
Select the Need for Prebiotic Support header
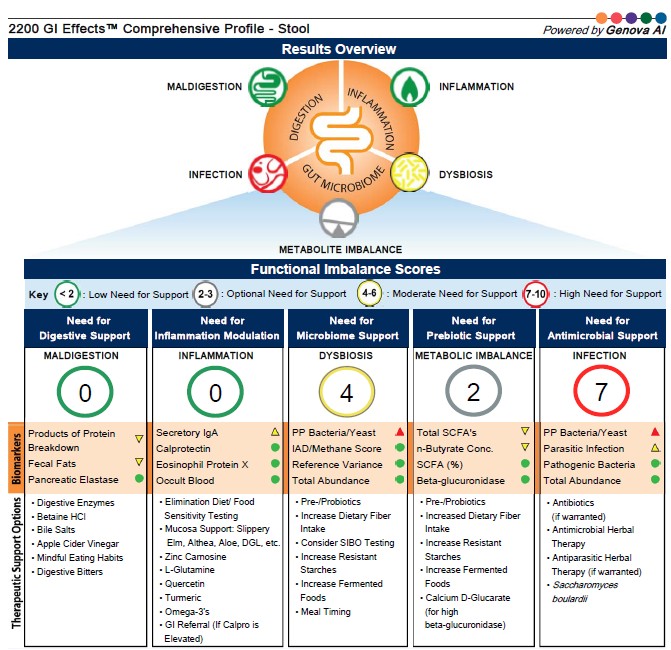click(473, 328)
